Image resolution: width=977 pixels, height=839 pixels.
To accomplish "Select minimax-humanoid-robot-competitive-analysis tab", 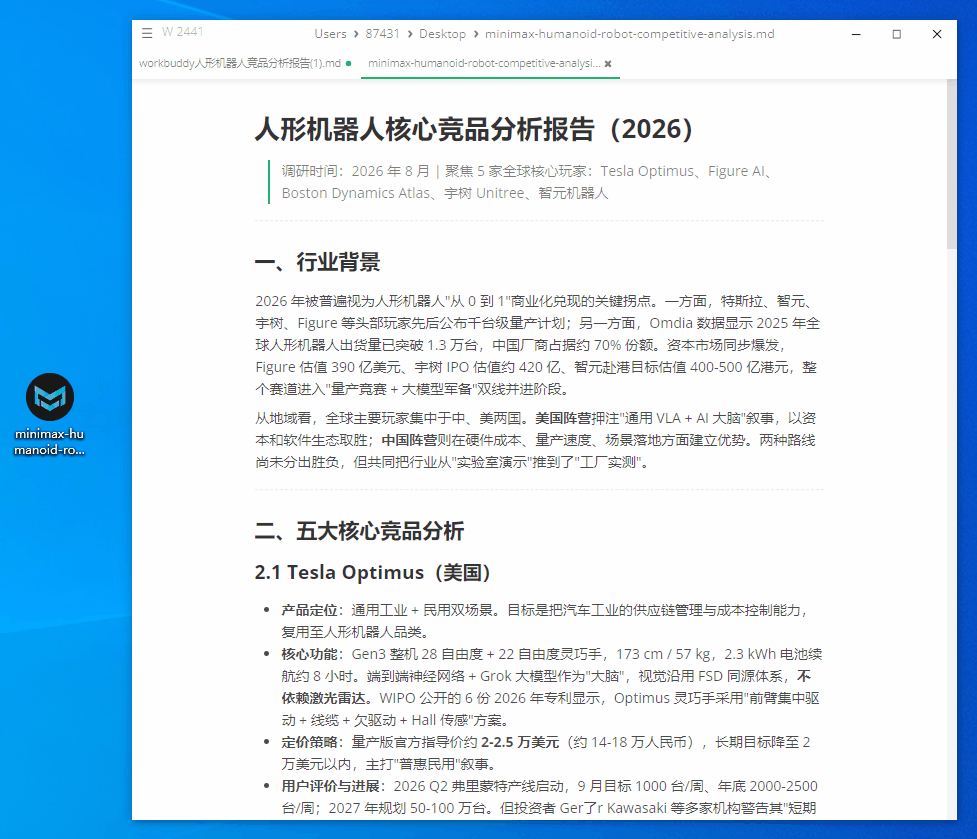I will (x=484, y=64).
